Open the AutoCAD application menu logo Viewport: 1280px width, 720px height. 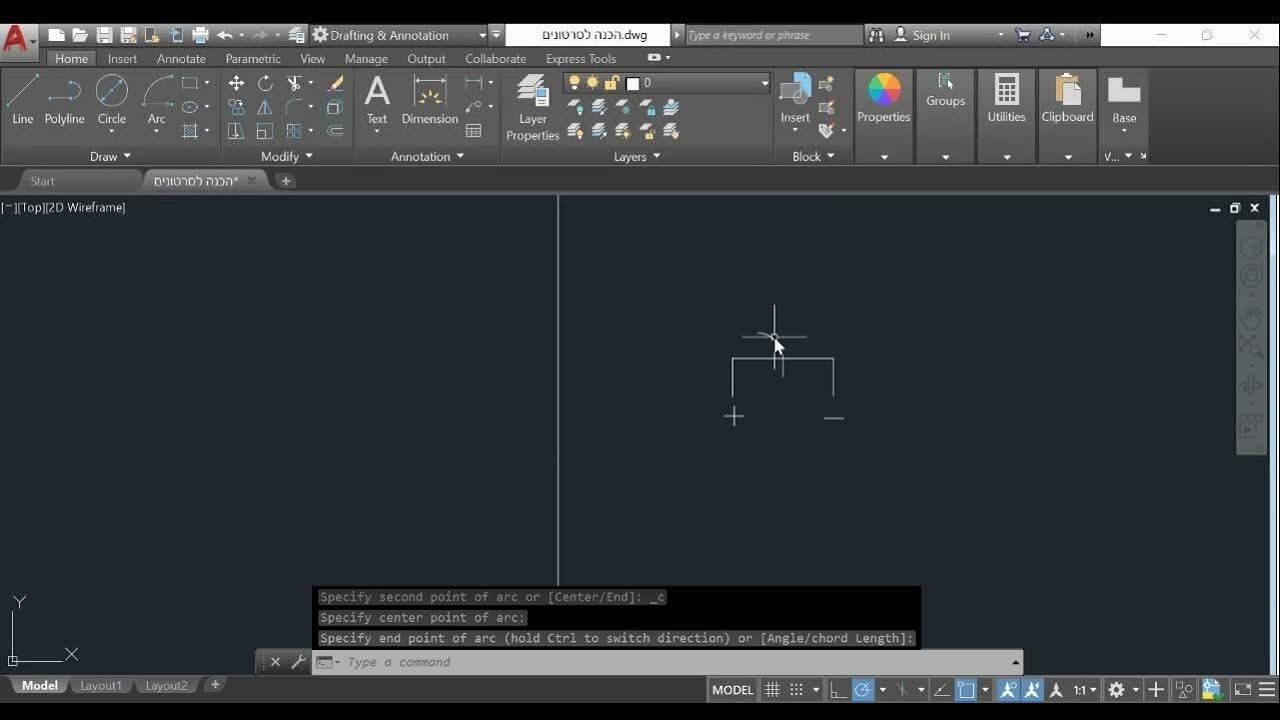click(16, 40)
